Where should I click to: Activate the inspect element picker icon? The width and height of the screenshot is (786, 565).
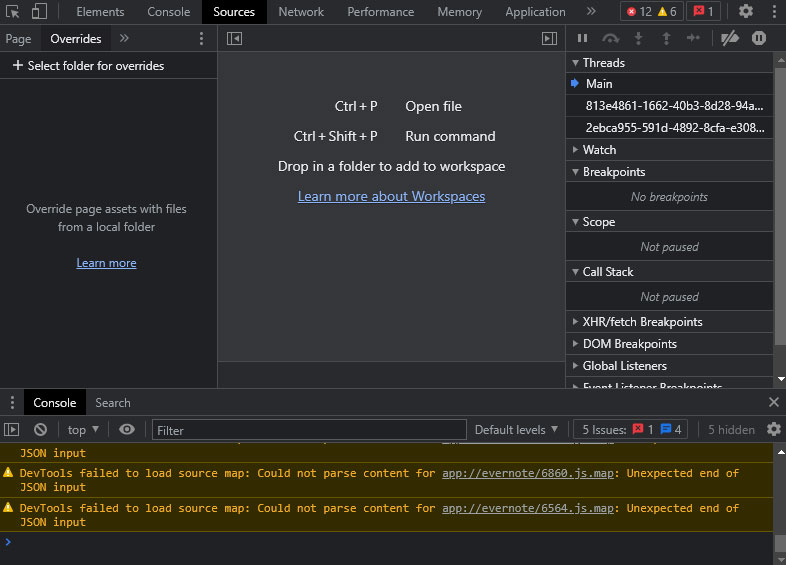click(x=13, y=12)
